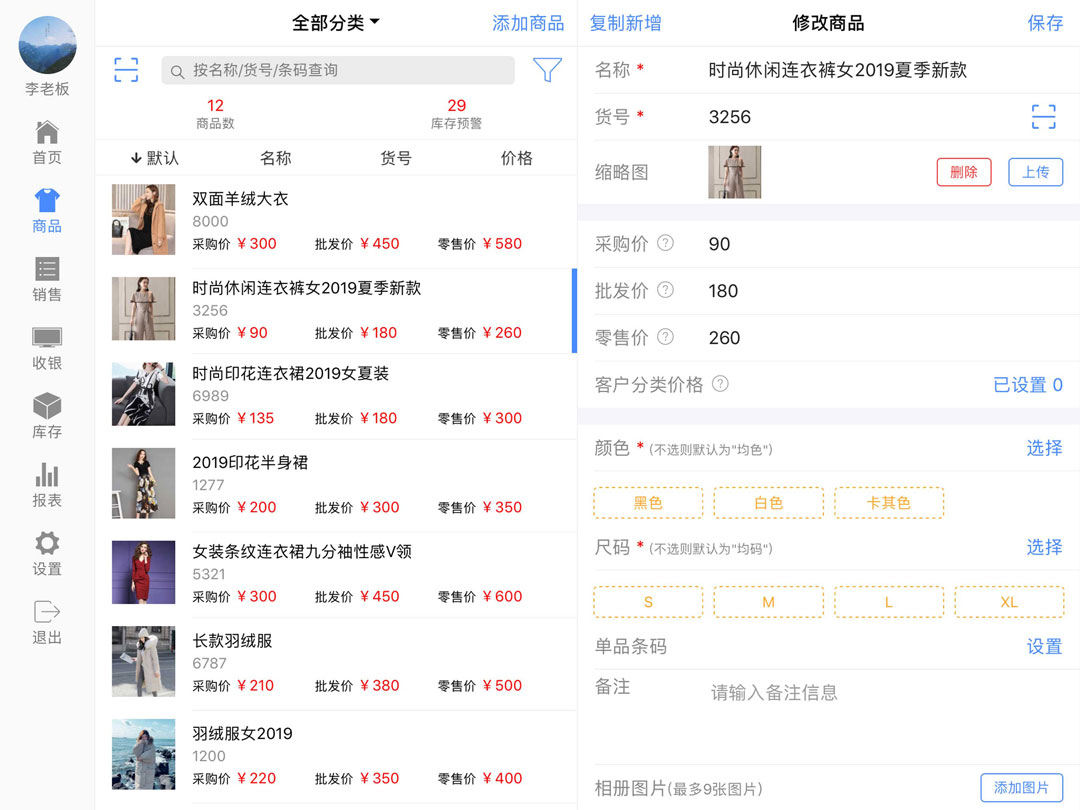Toggle the S size tag

(648, 602)
